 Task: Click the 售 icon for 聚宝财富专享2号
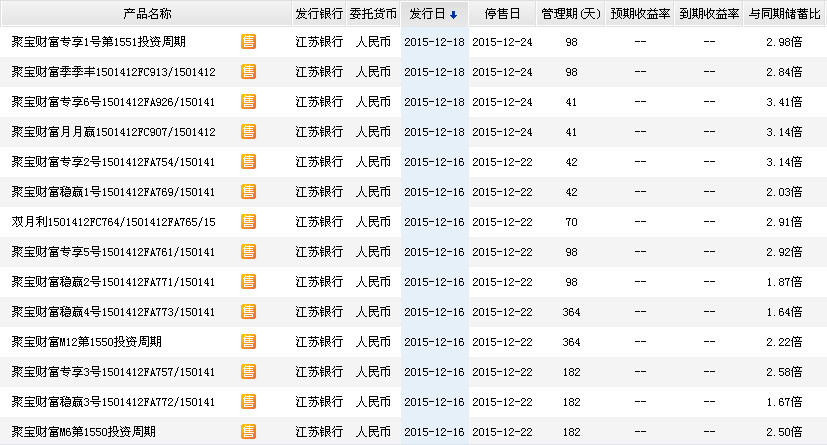coord(248,162)
